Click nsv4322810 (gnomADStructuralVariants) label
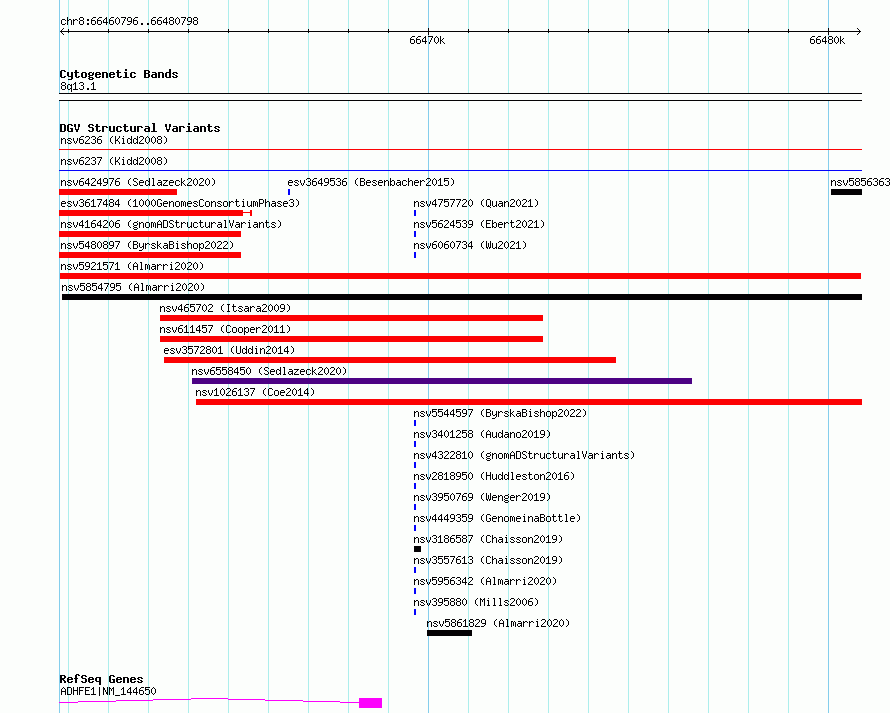This screenshot has height=713, width=890. [524, 455]
